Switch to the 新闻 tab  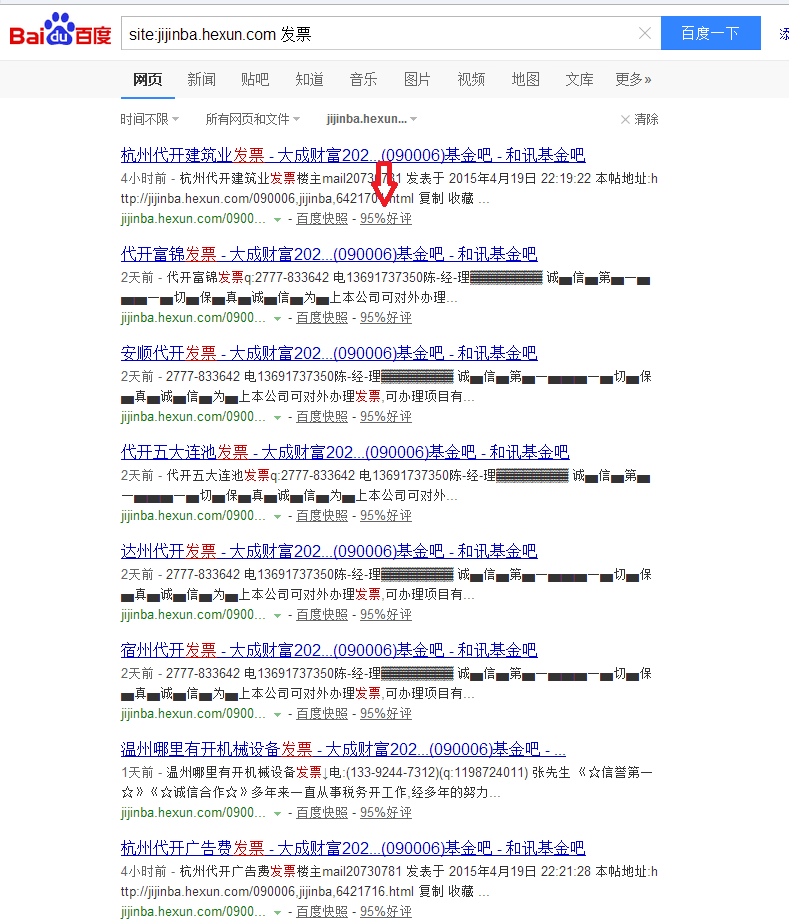coord(202,80)
